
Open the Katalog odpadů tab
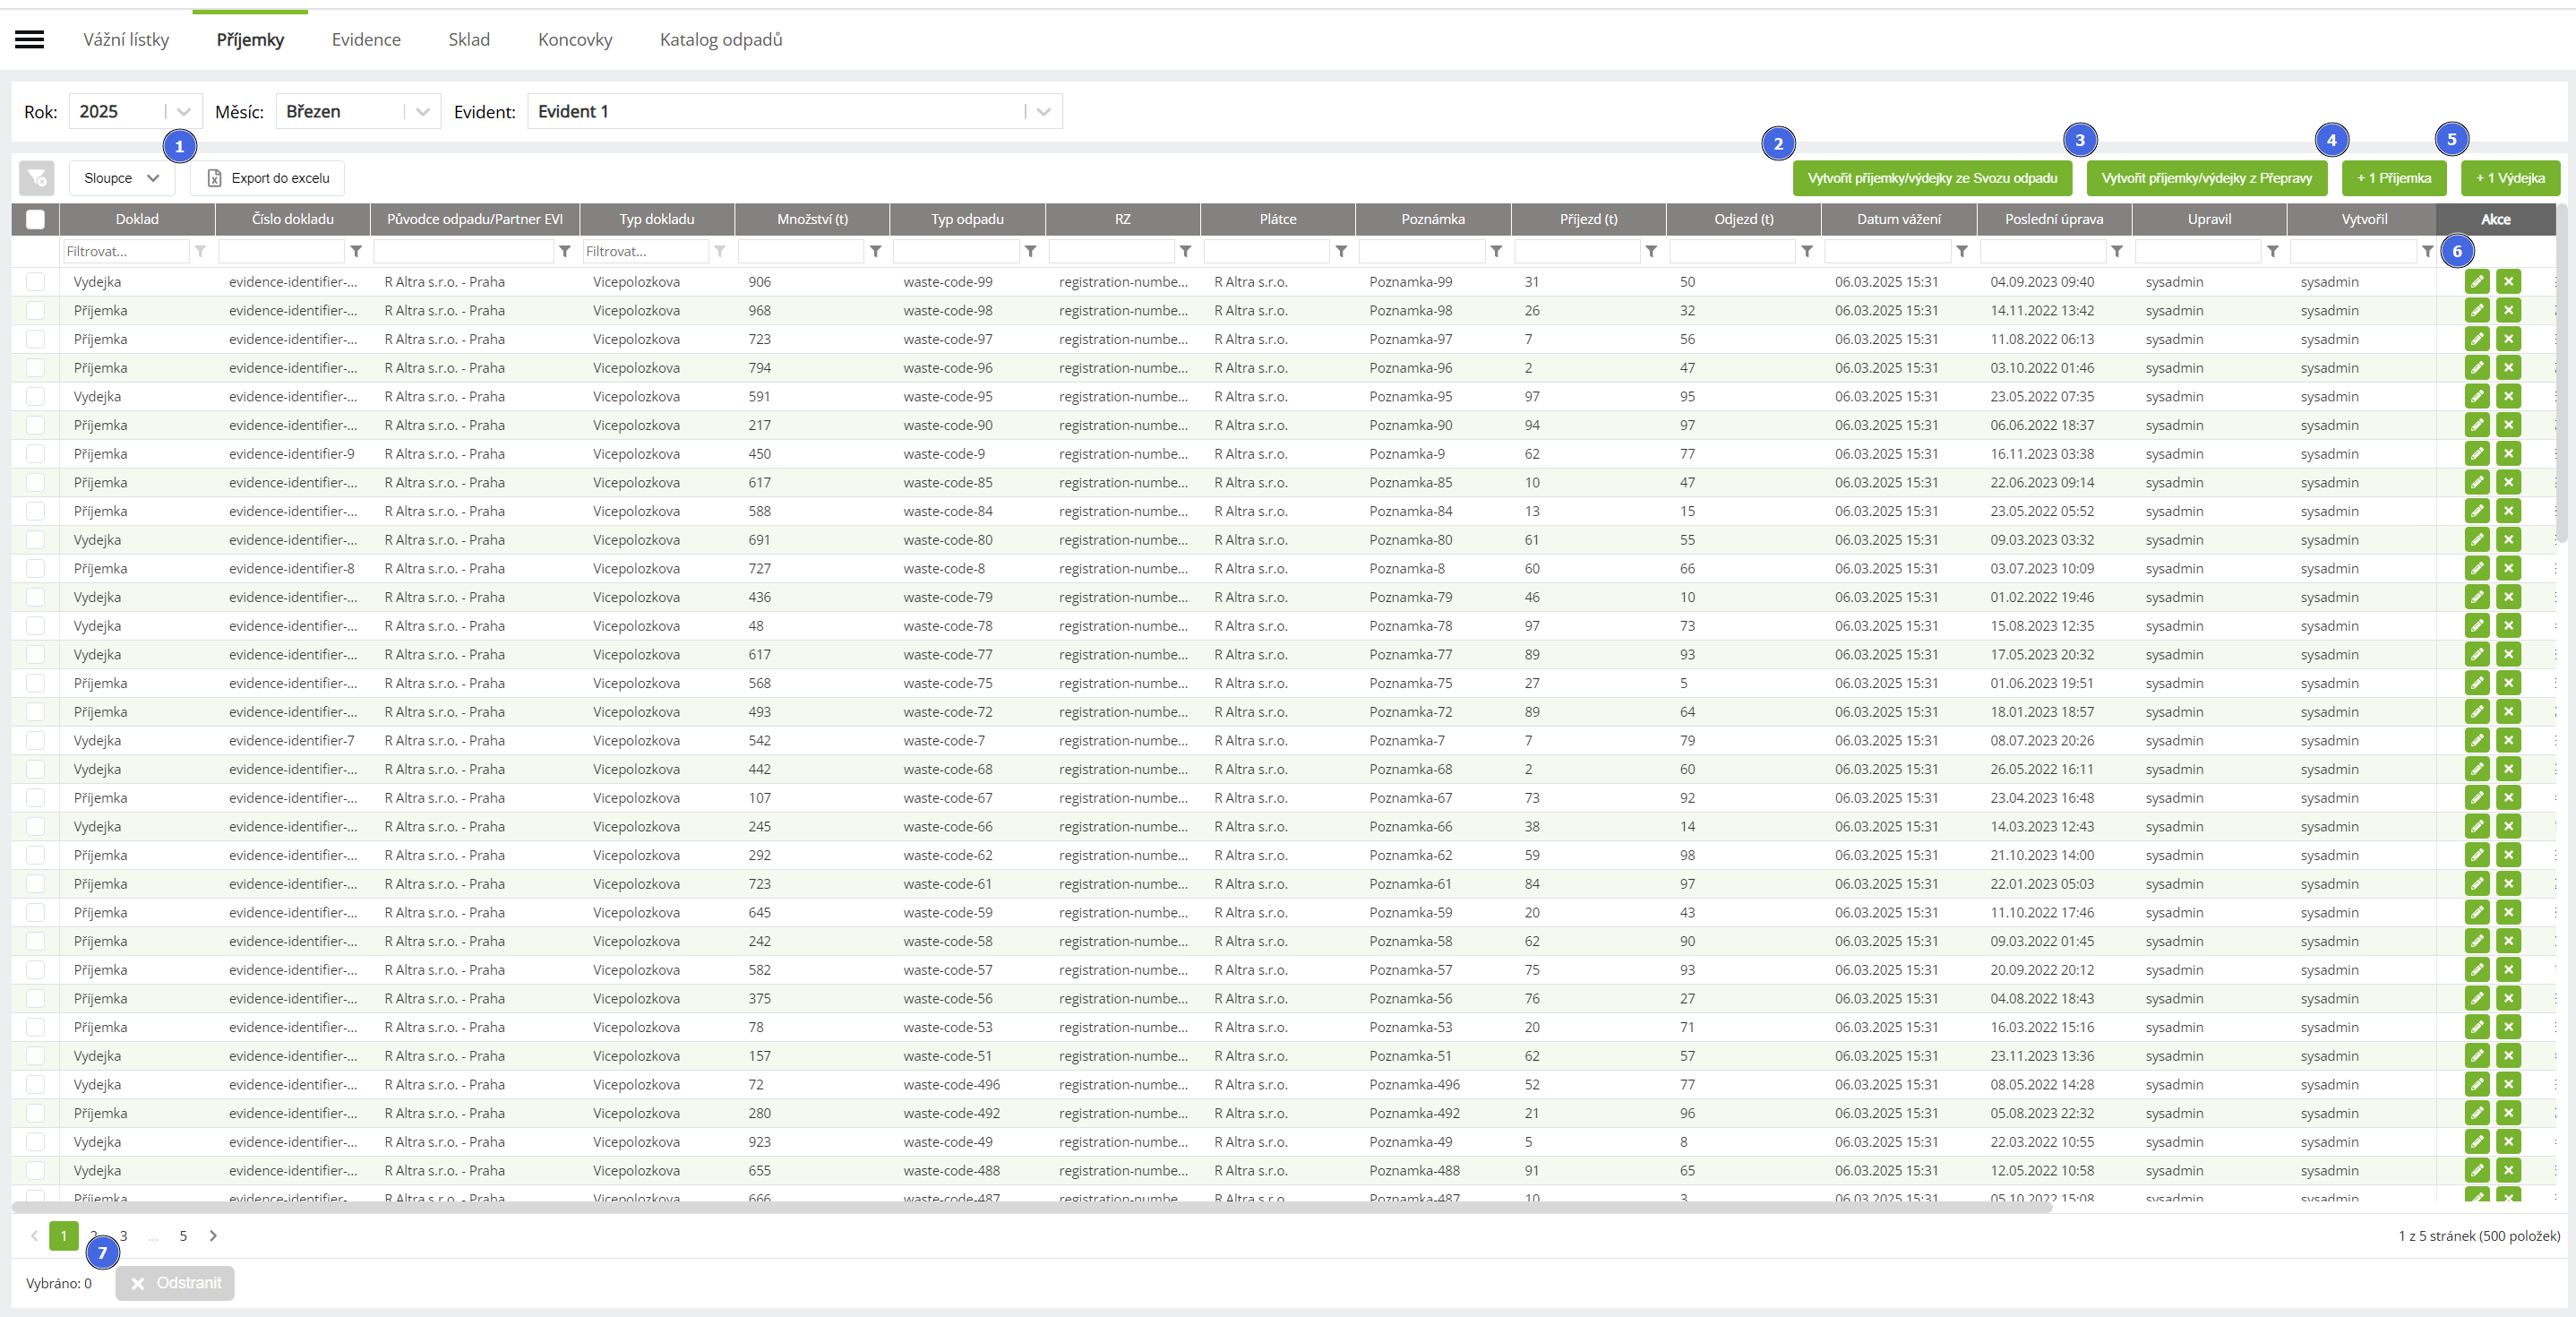(720, 40)
